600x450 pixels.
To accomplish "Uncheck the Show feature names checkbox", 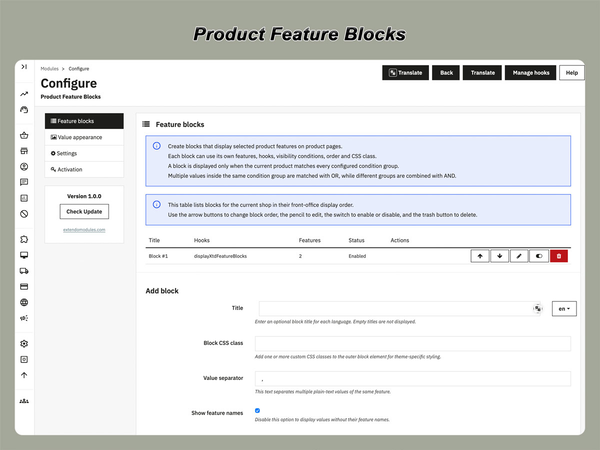I will point(258,411).
